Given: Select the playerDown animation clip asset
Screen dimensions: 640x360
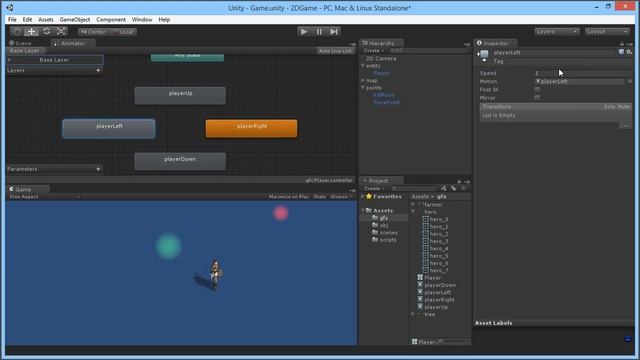Looking at the screenshot, I should tap(436, 285).
